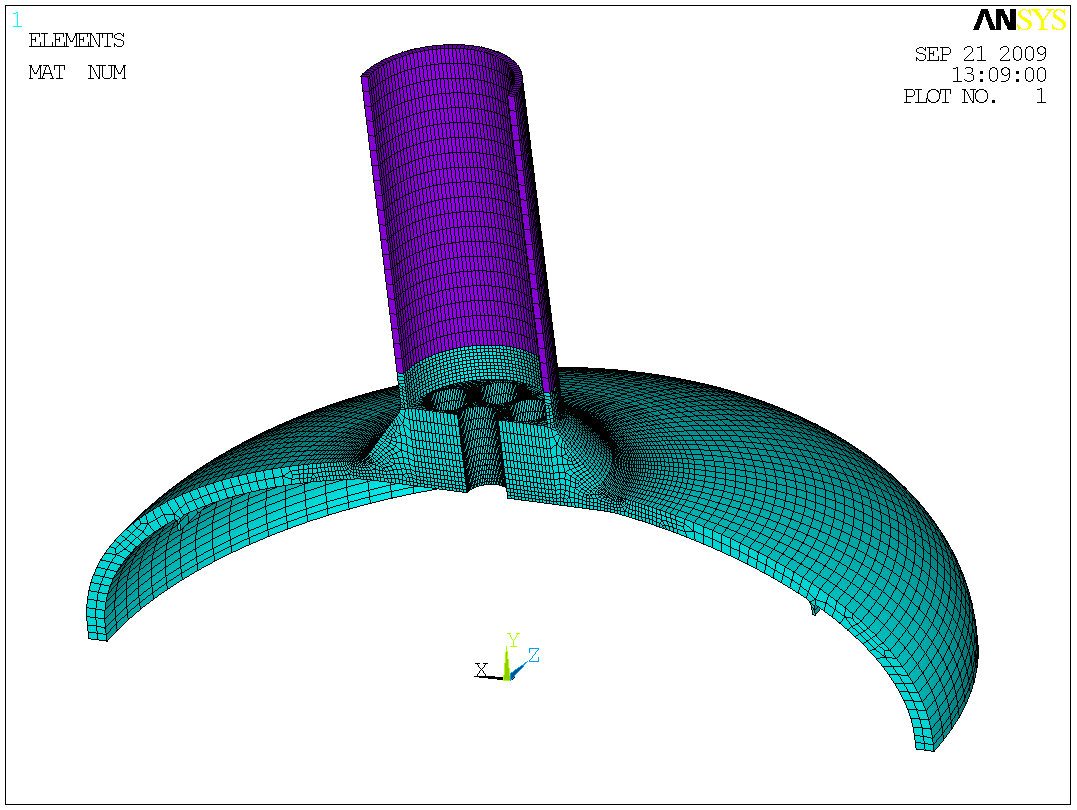This screenshot has width=1077, height=810.
Task: Click the ANSYS logo in the corner
Action: [1019, 20]
